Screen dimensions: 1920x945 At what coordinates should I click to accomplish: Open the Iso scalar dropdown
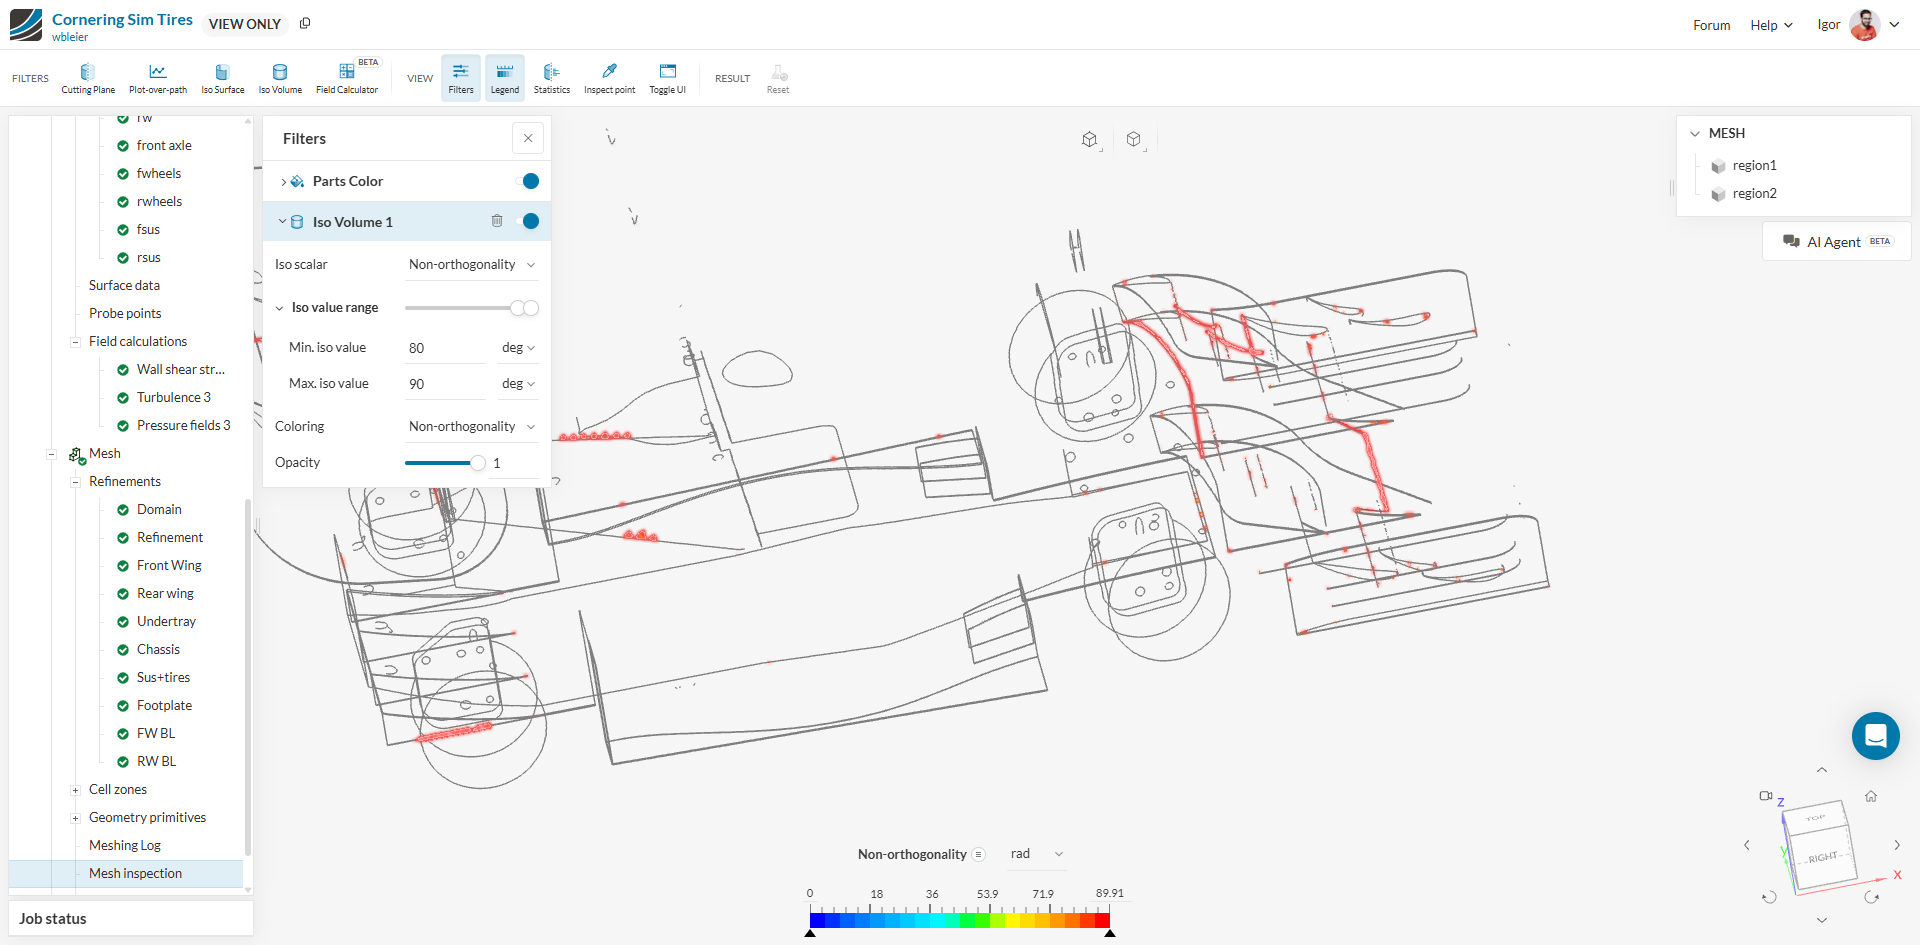[x=471, y=265]
